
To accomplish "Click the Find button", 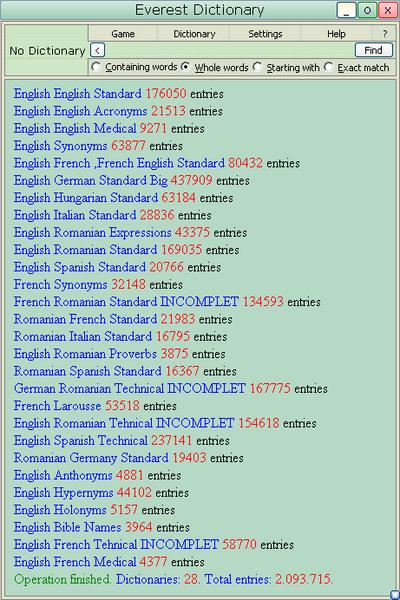I will click(x=374, y=50).
